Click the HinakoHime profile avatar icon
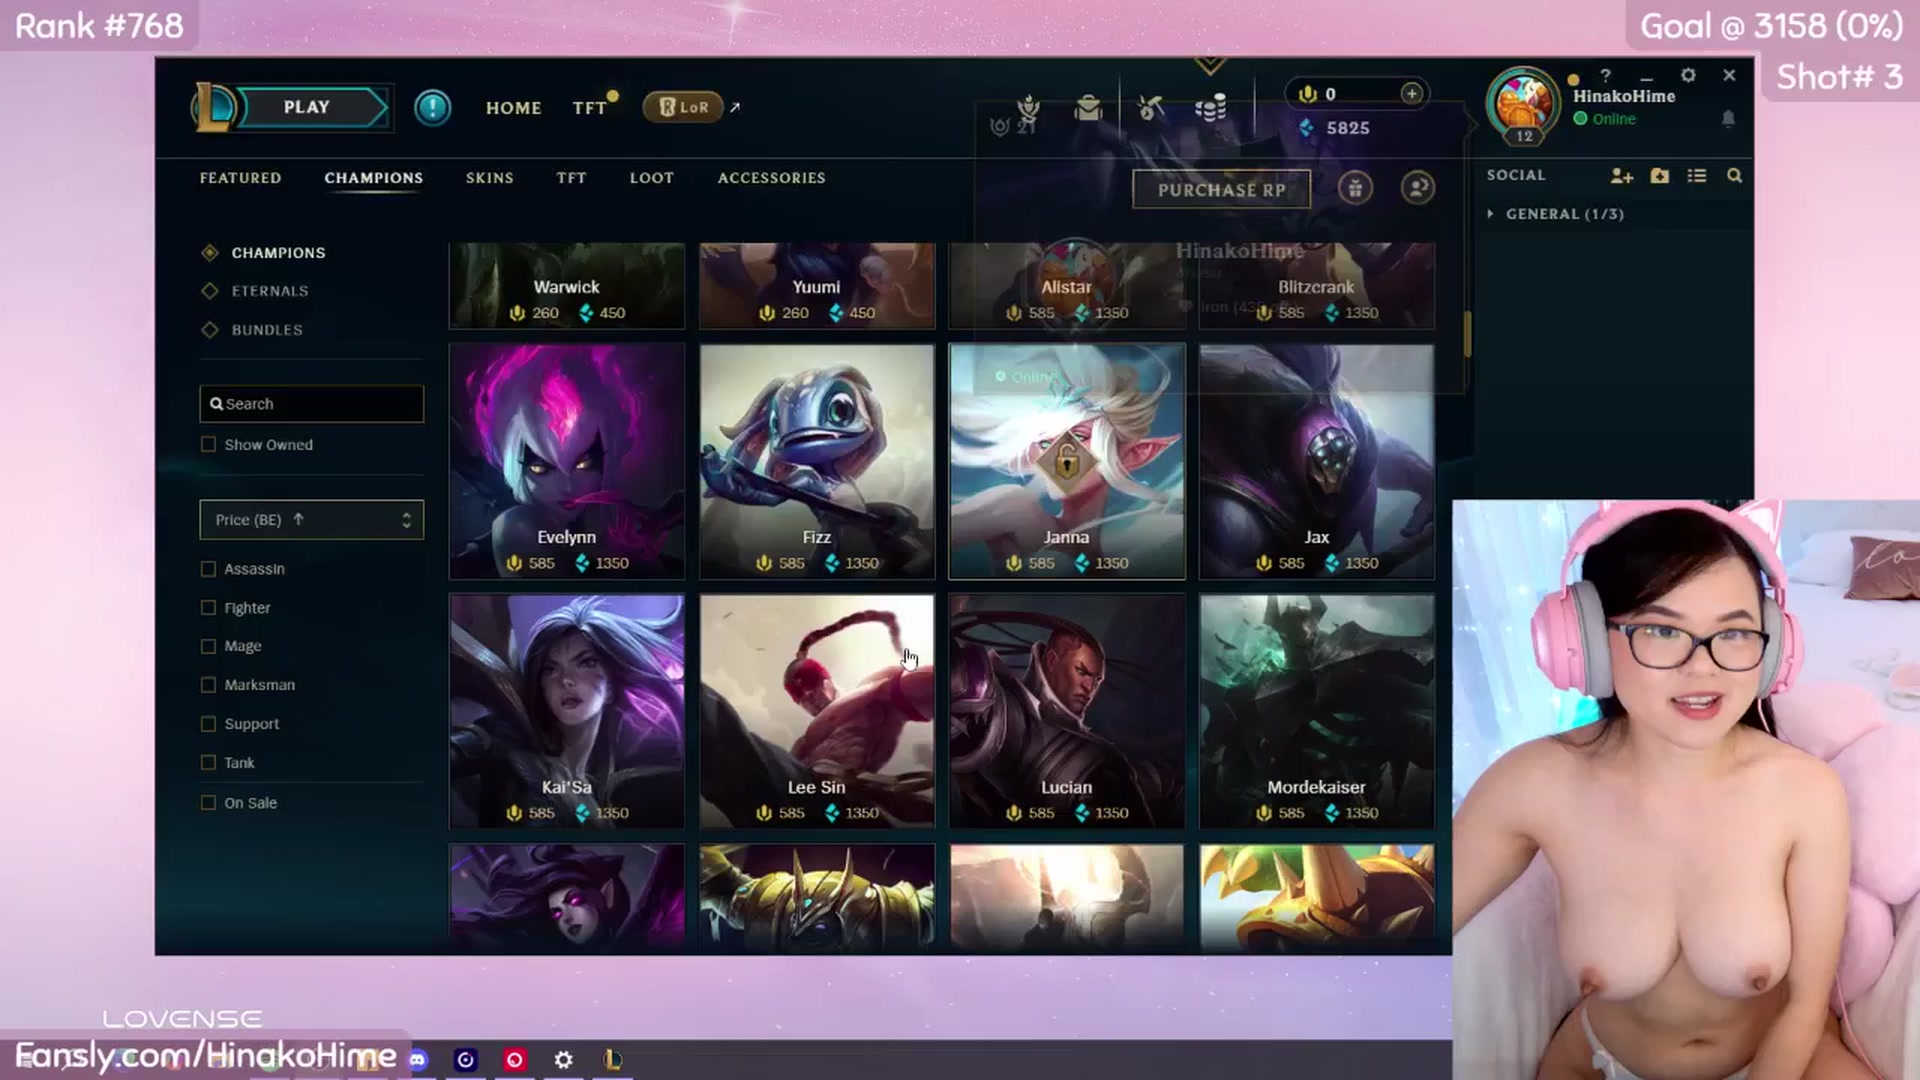Screen dimensions: 1920x1080 [1523, 104]
